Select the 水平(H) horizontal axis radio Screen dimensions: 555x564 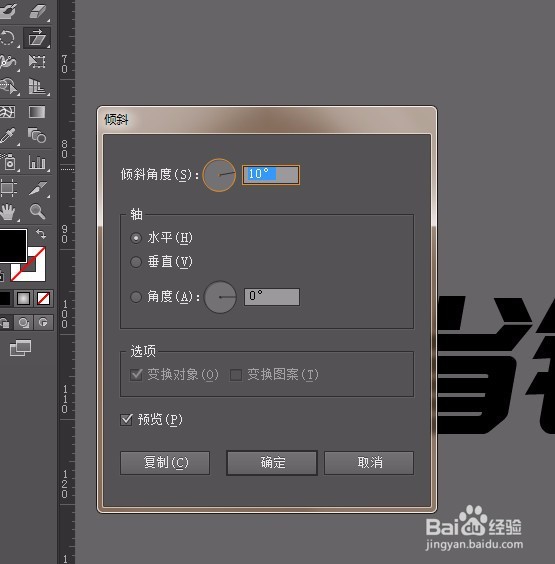pos(136,238)
